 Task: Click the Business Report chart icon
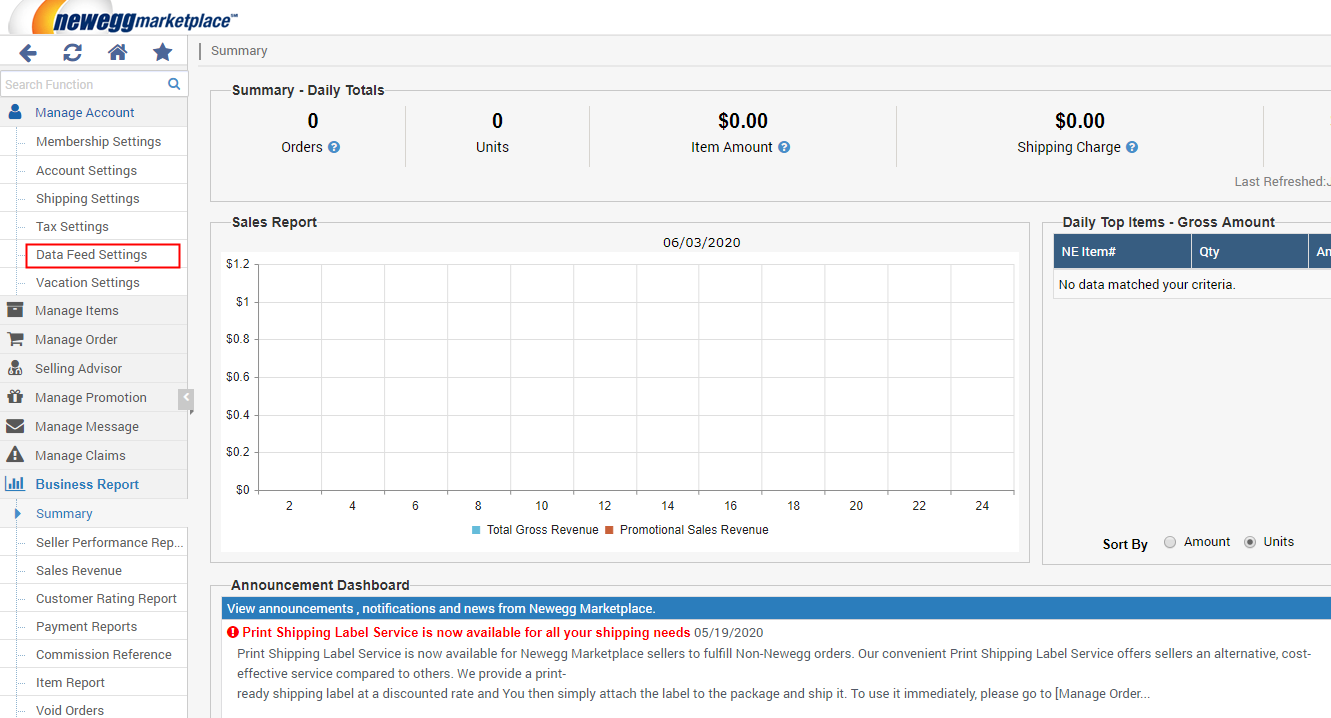[15, 484]
